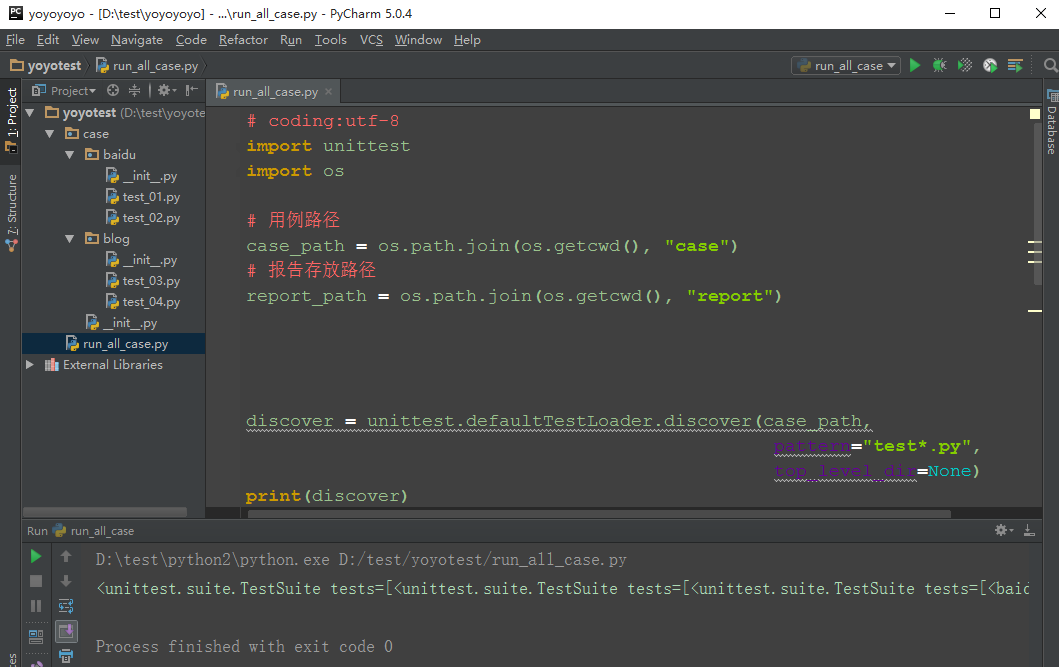
Task: Open the Code menu
Action: 191,40
